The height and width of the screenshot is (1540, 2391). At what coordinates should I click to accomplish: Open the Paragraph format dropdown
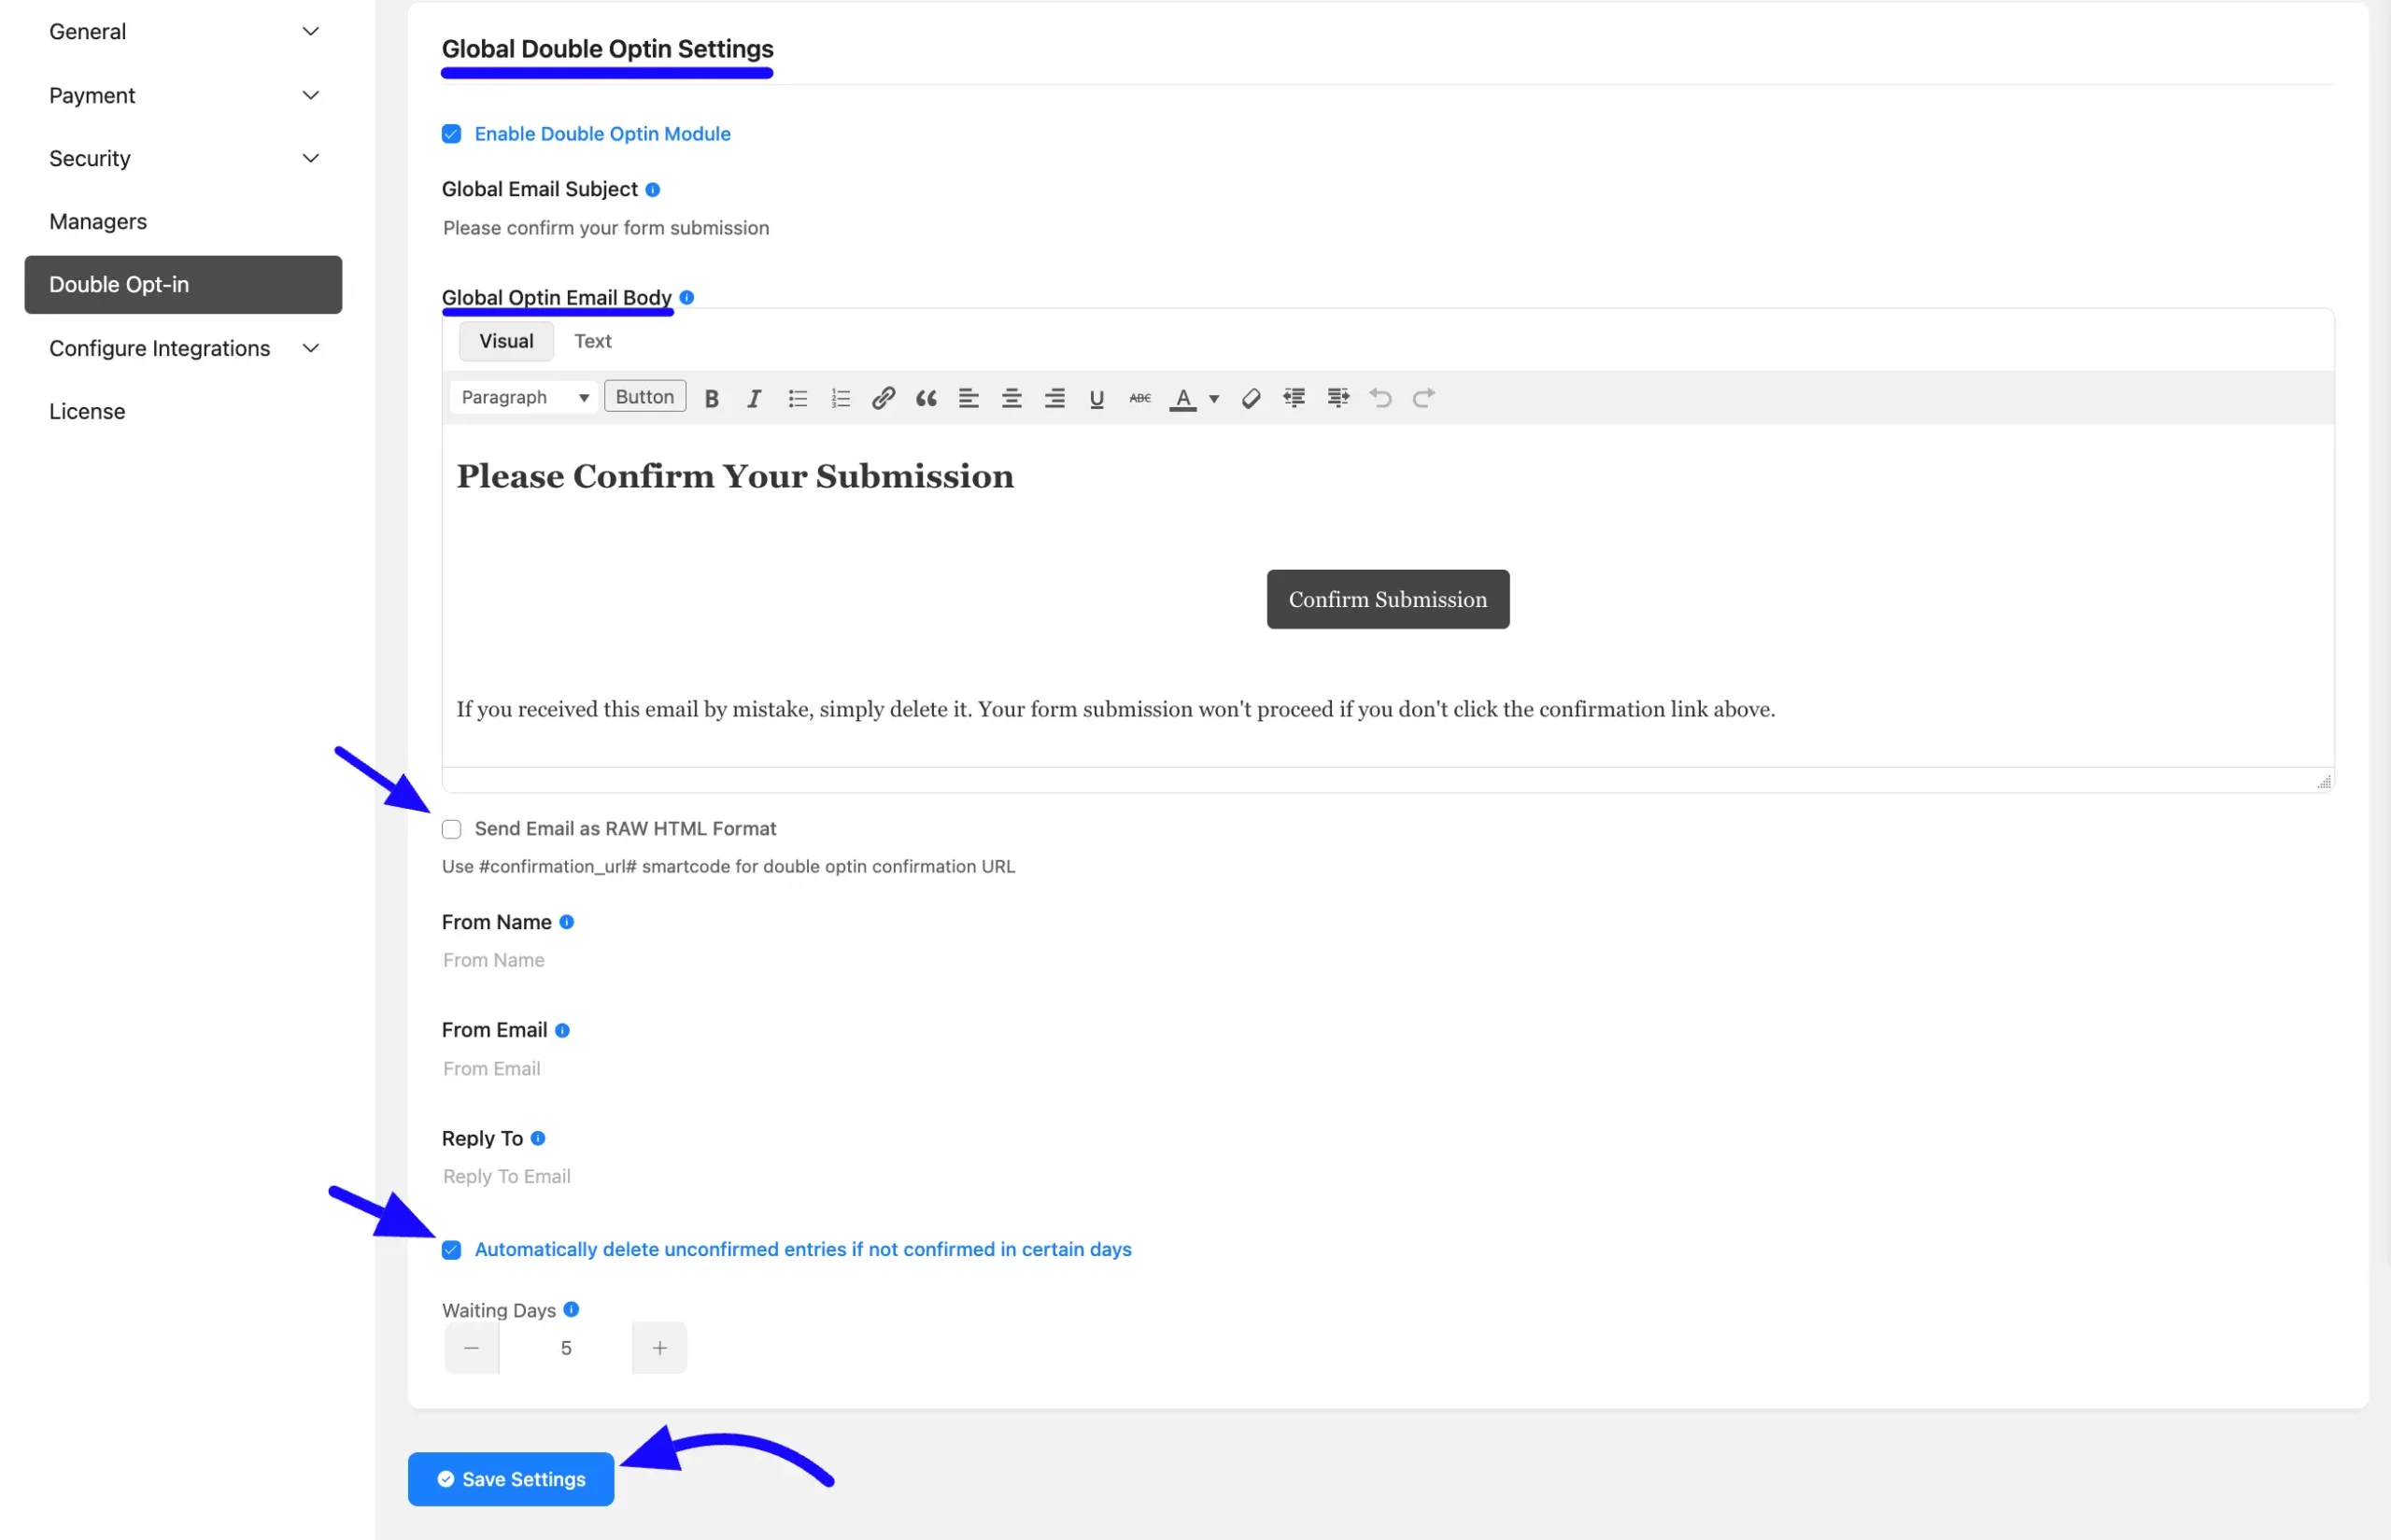pos(524,397)
